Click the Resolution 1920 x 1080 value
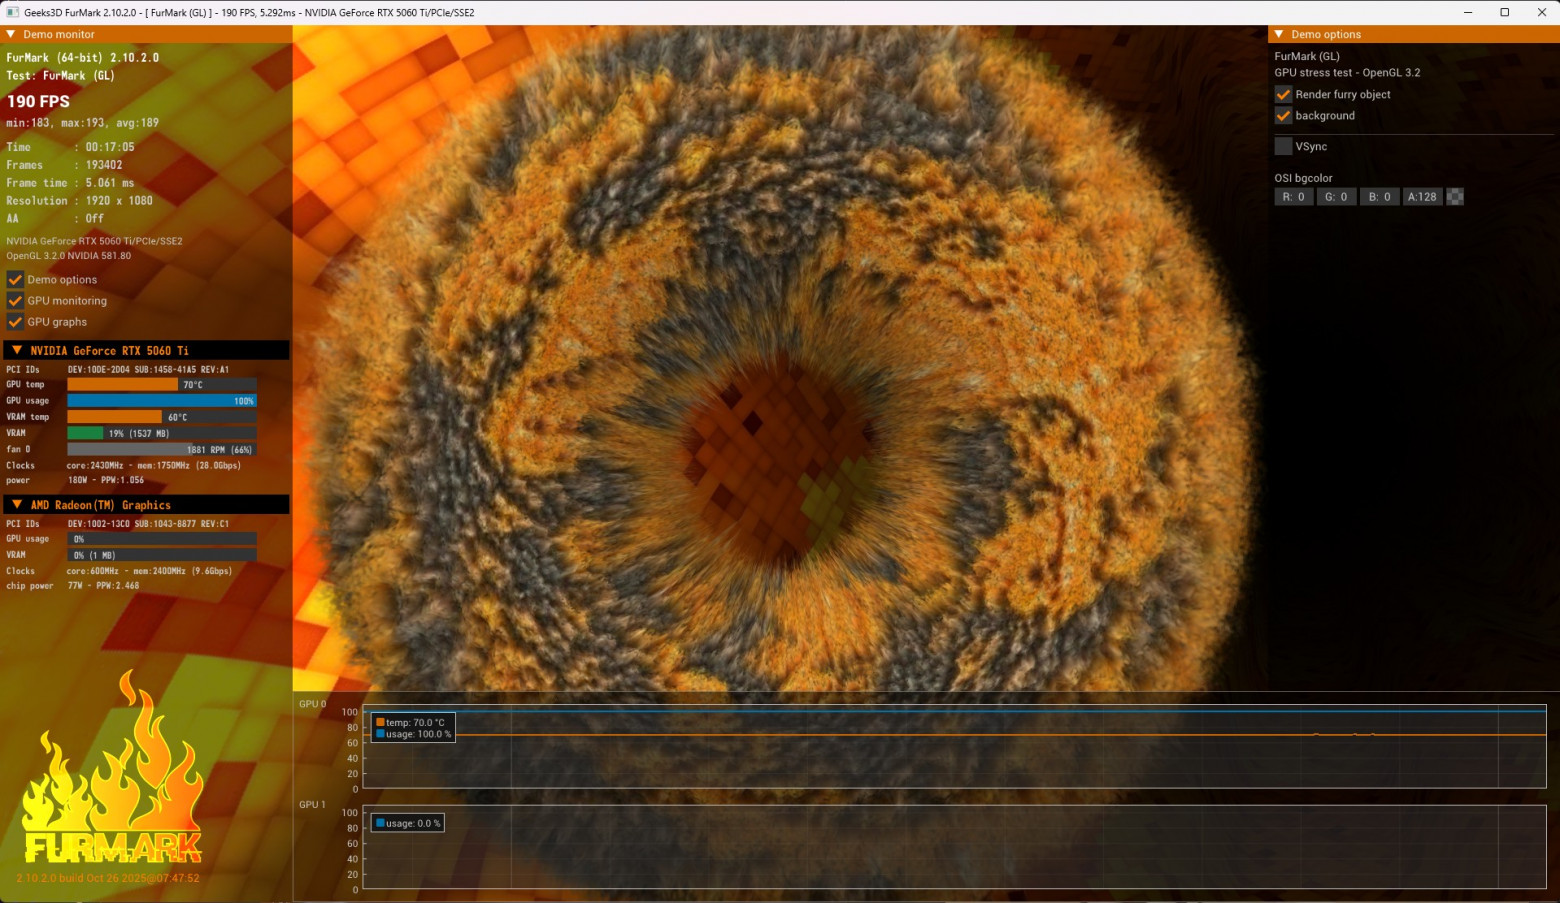 click(119, 201)
